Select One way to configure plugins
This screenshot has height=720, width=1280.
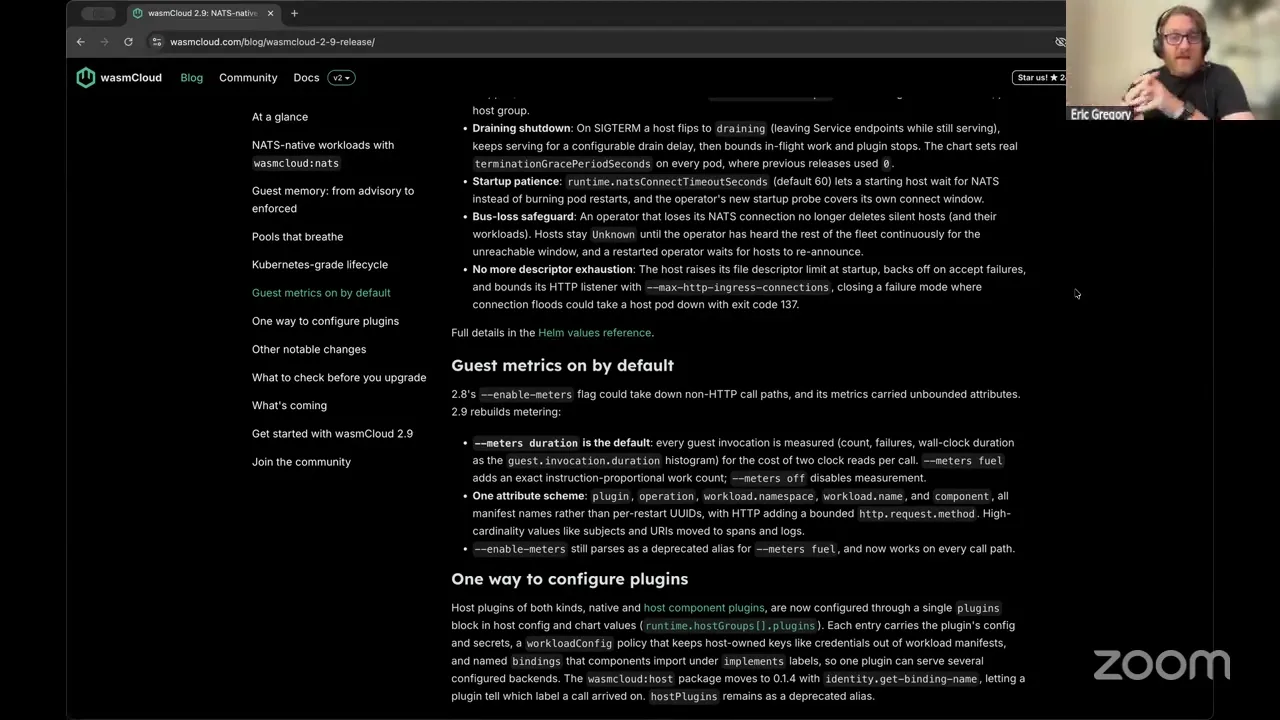(325, 321)
